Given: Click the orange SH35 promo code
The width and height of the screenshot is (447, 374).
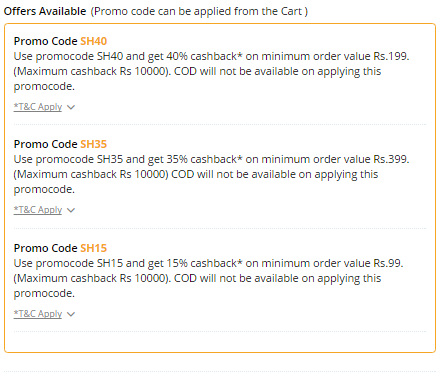Looking at the screenshot, I should tap(94, 144).
